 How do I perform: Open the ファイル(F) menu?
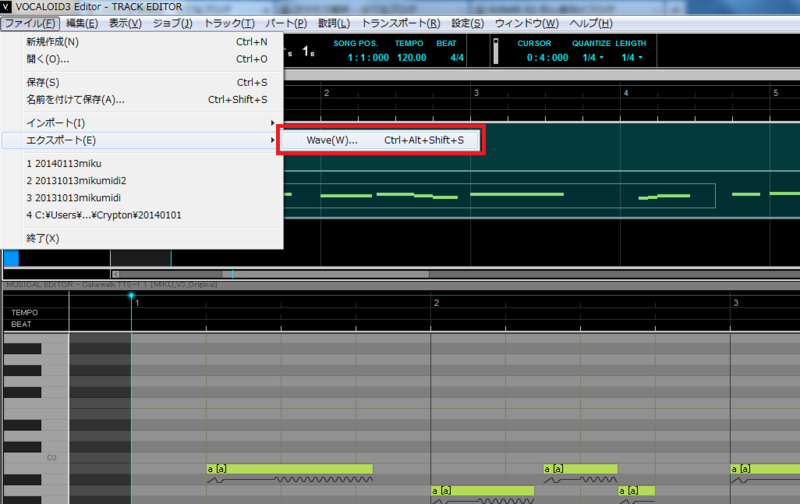pos(30,23)
